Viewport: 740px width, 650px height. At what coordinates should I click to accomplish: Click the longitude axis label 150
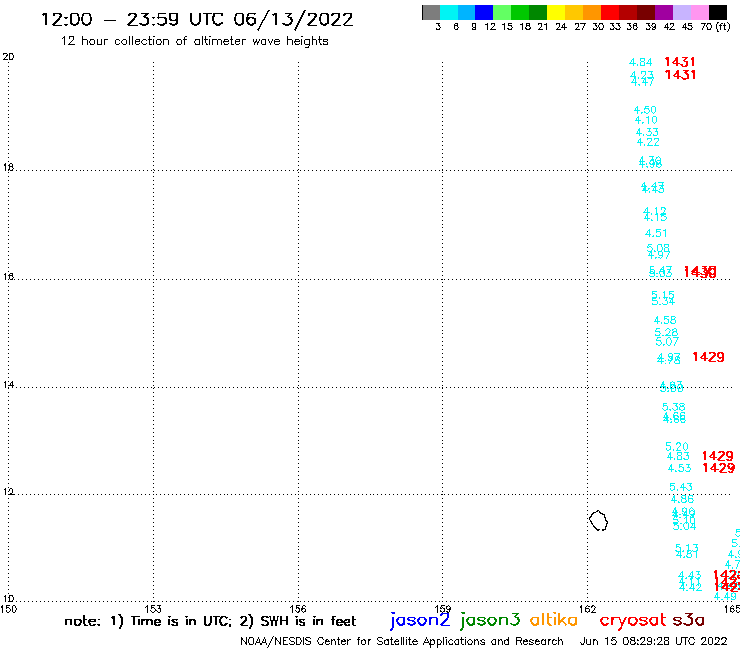click(x=8, y=609)
